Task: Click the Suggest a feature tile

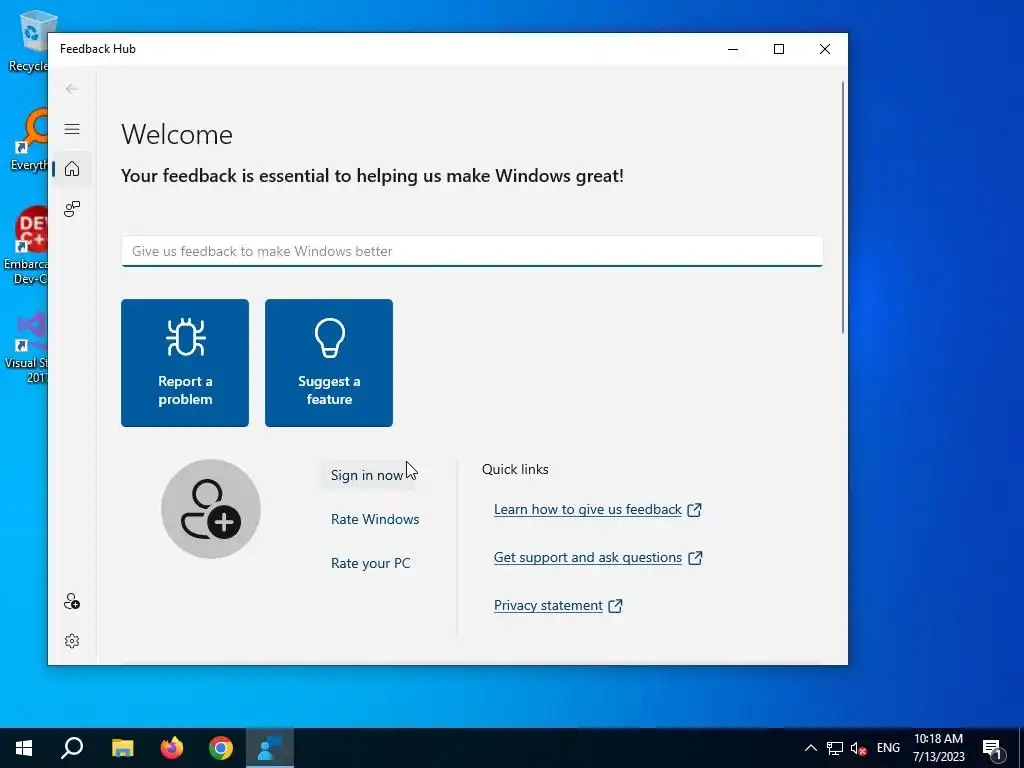Action: point(329,363)
